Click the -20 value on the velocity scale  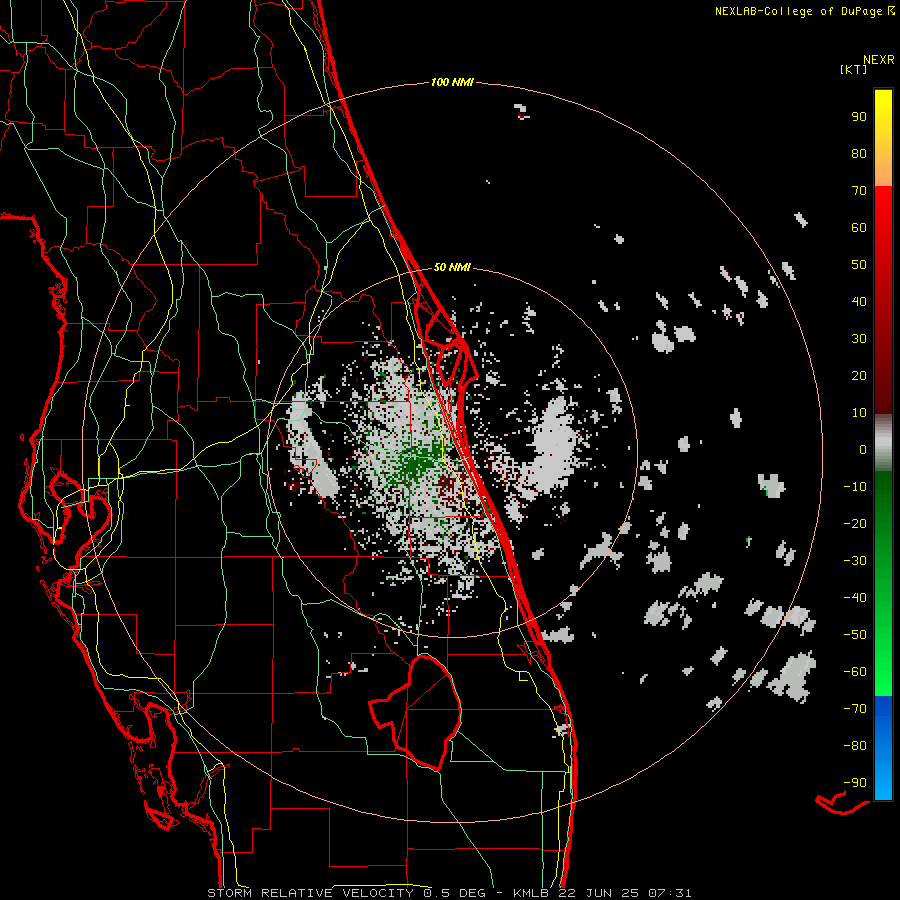click(x=855, y=523)
